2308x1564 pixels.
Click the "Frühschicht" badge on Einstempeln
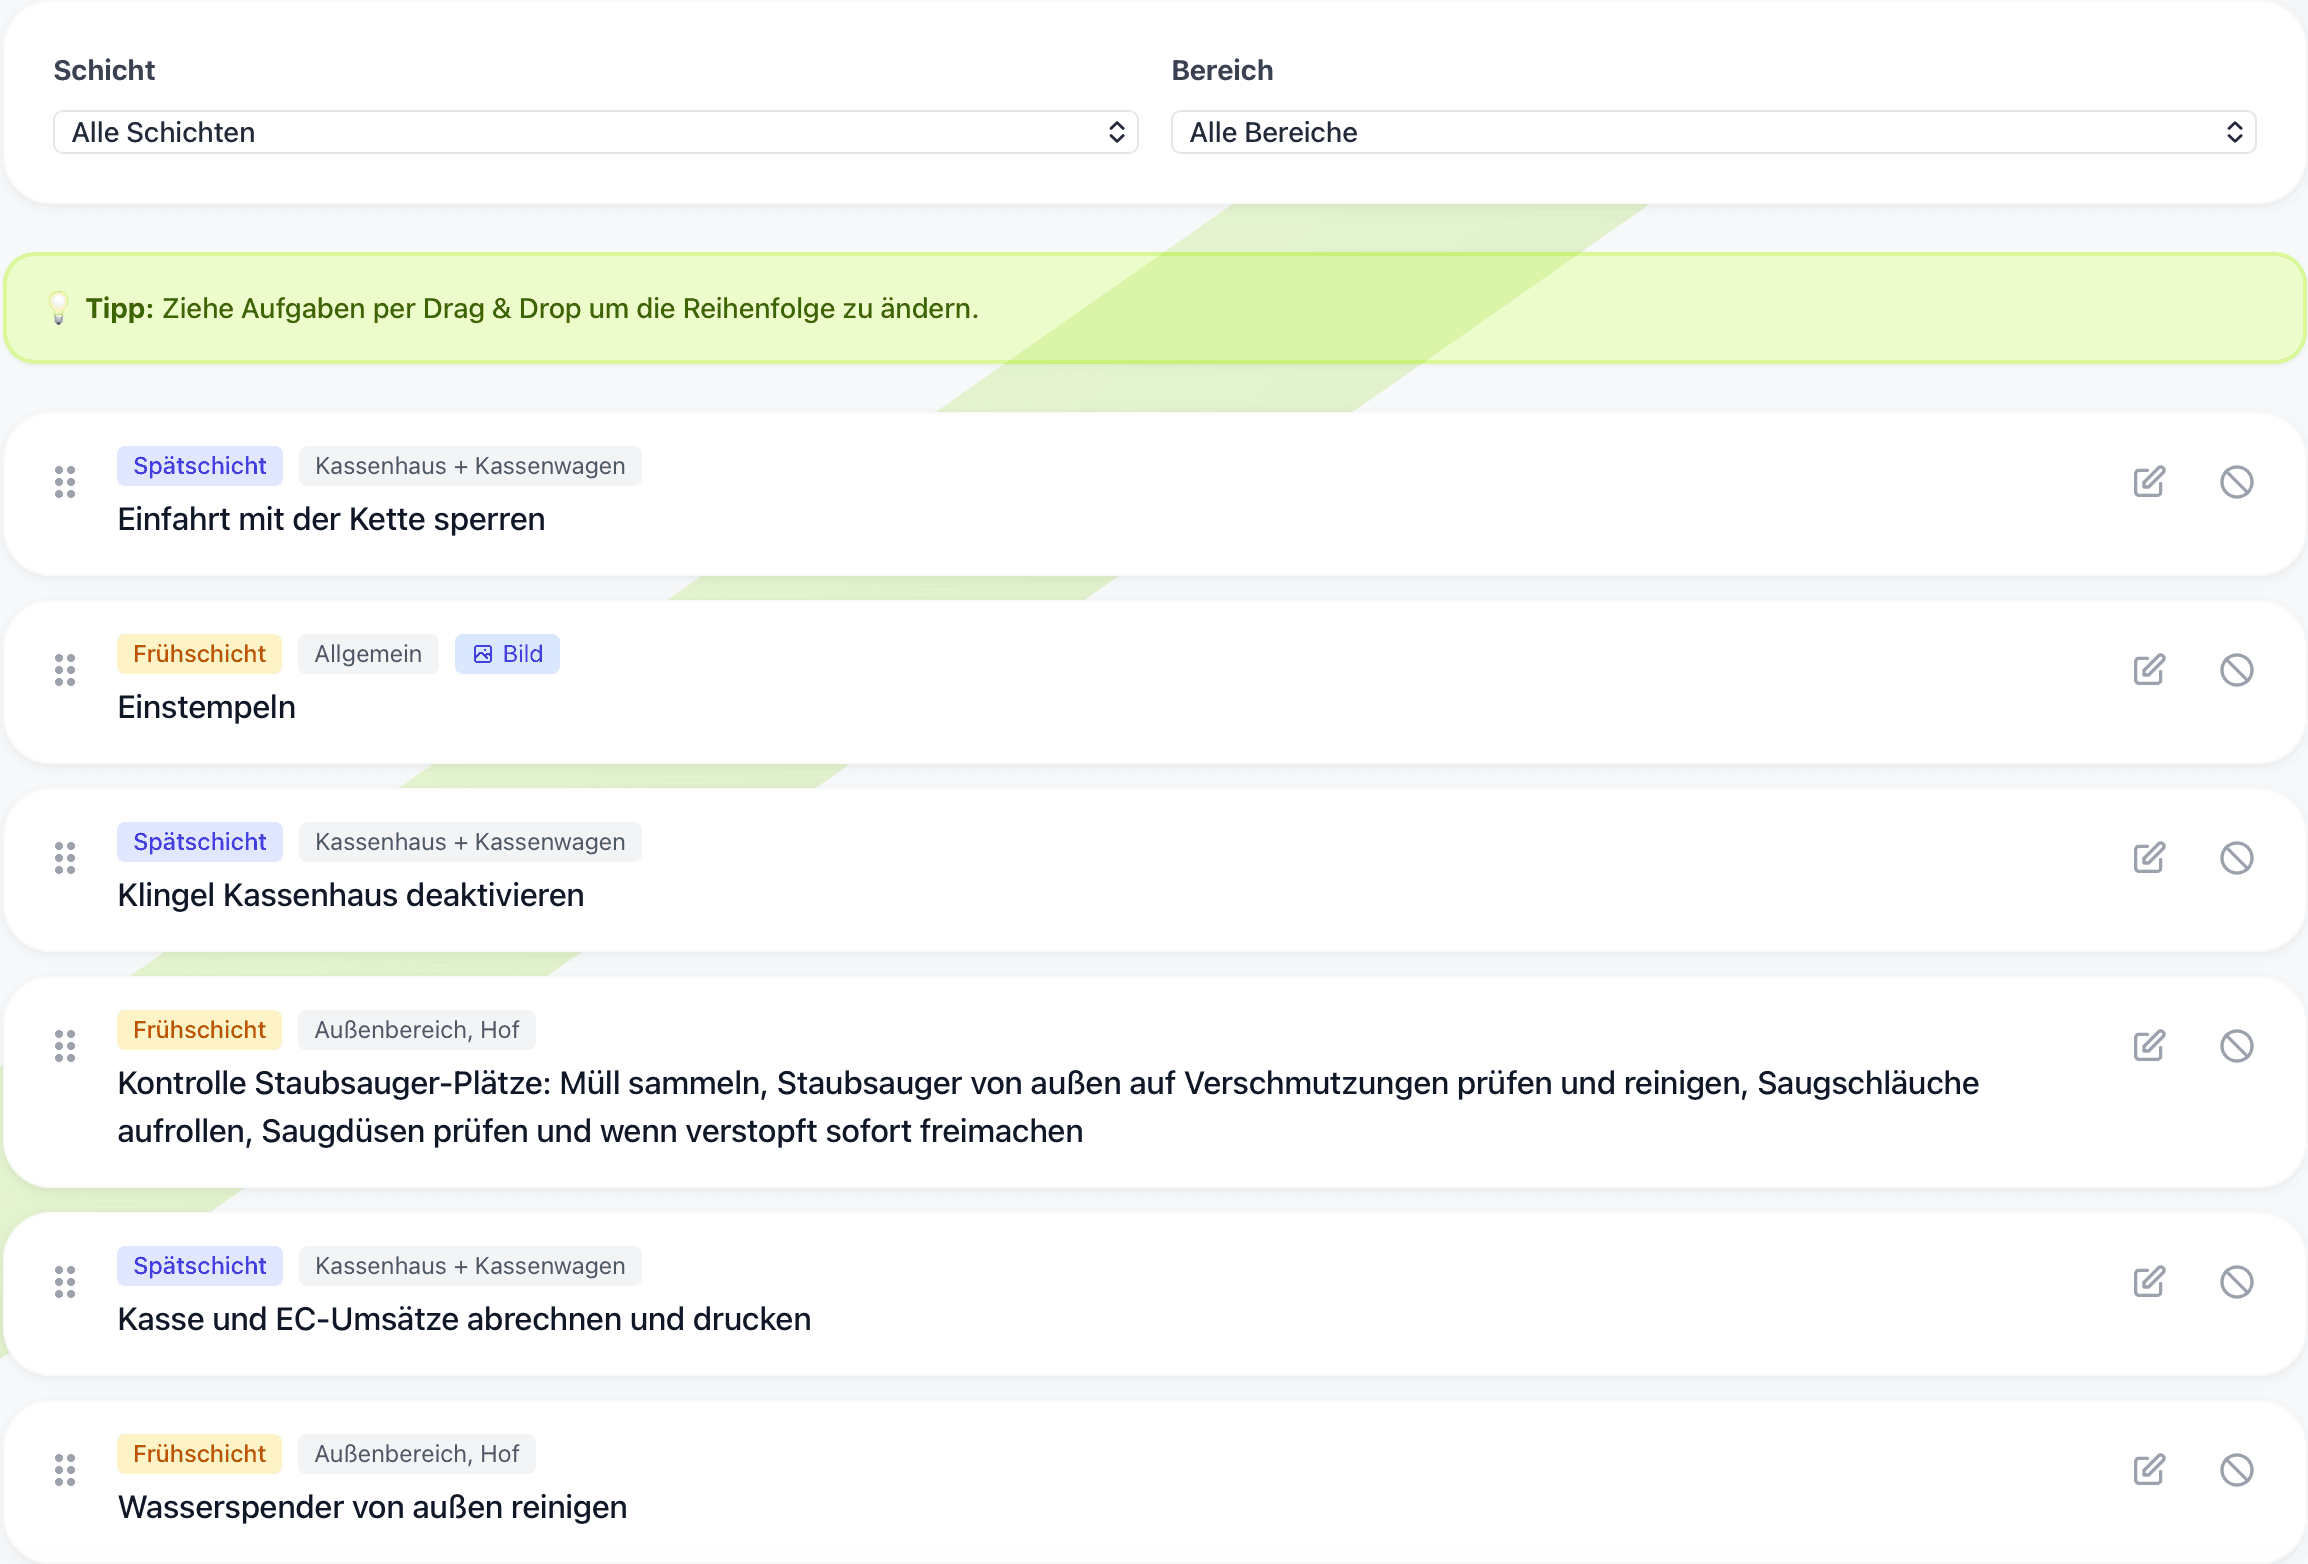(x=199, y=653)
